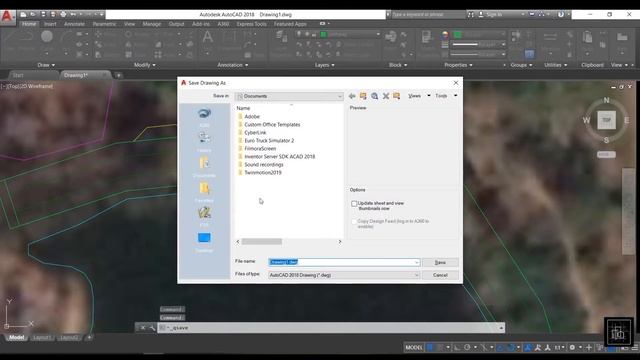Image resolution: width=640 pixels, height=360 pixels.
Task: Open the FTP location in places sidebar
Action: [204, 216]
